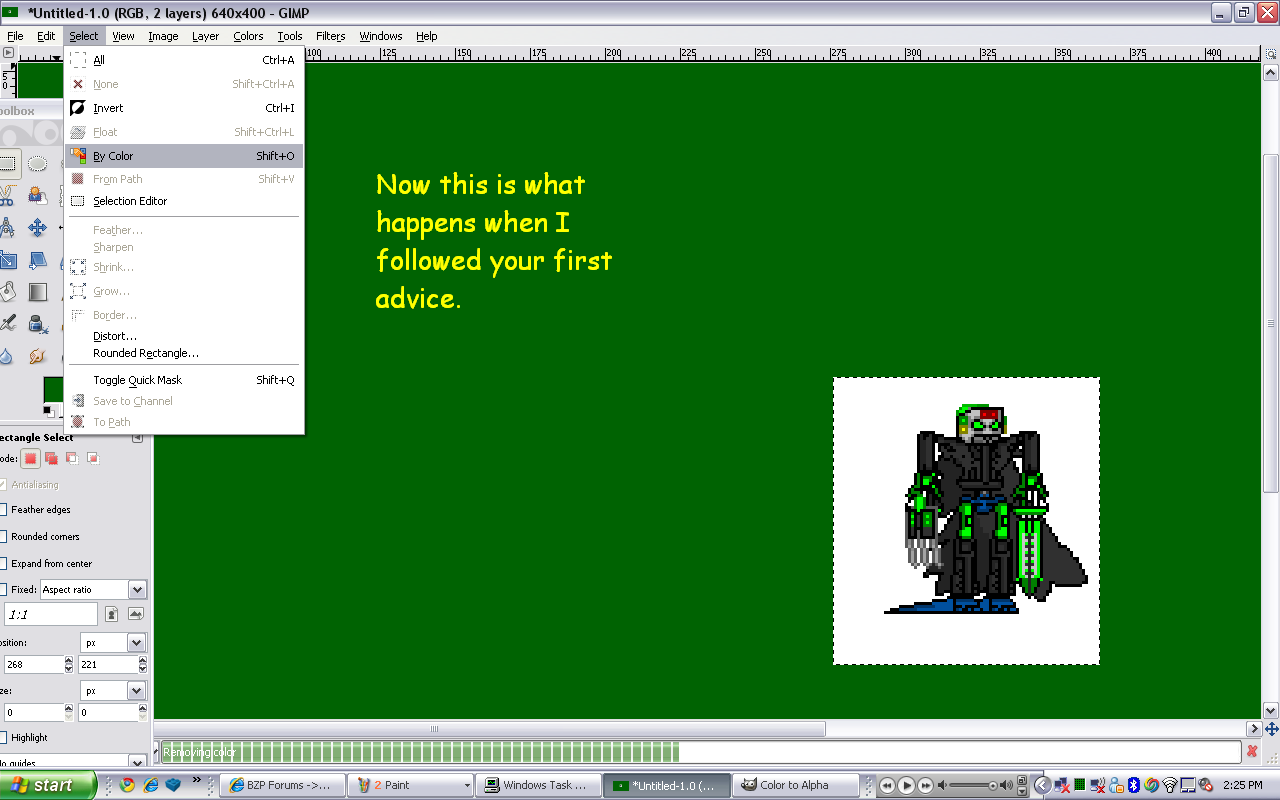
Task: Switch to Windows Task Manager taskbar button
Action: click(x=538, y=785)
